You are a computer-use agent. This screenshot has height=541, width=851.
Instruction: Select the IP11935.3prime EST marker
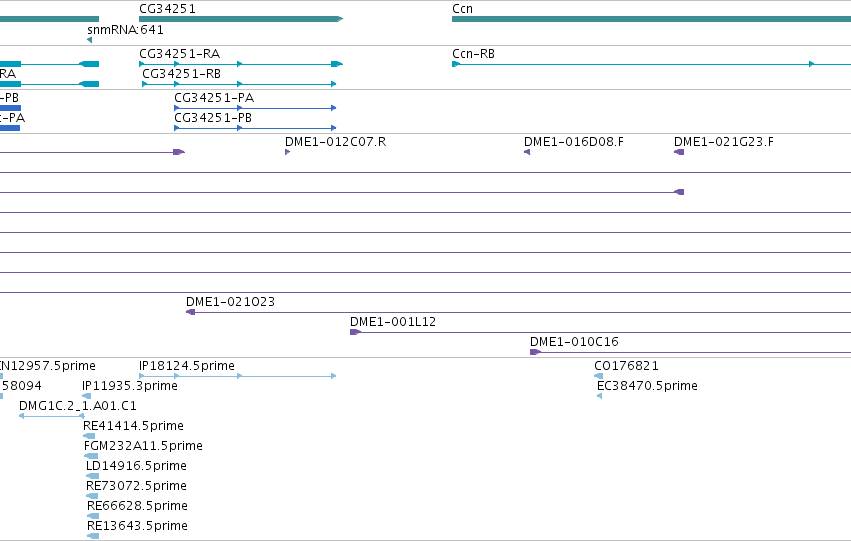[x=86, y=396]
